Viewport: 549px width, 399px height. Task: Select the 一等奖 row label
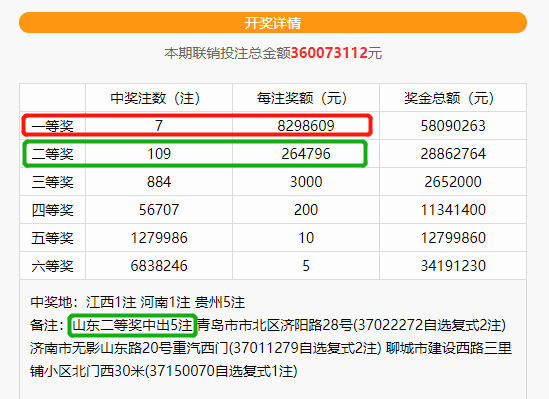(53, 126)
